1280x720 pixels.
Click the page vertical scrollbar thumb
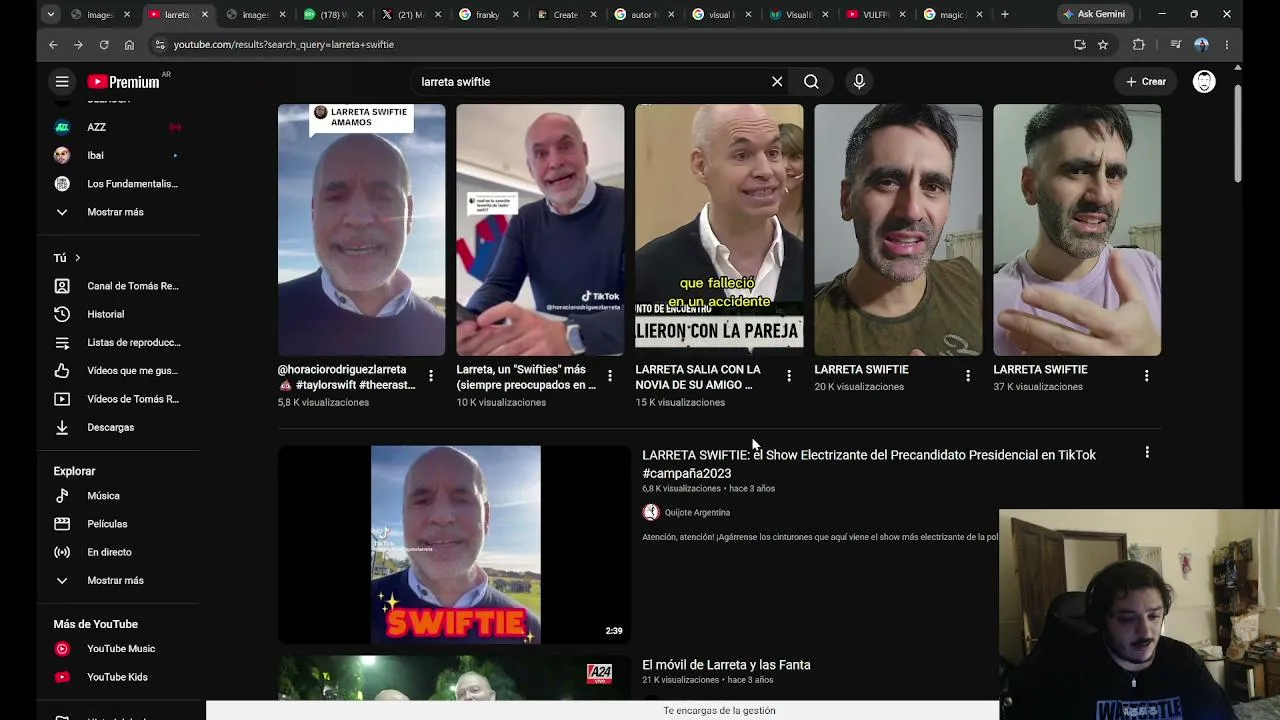[x=1238, y=134]
